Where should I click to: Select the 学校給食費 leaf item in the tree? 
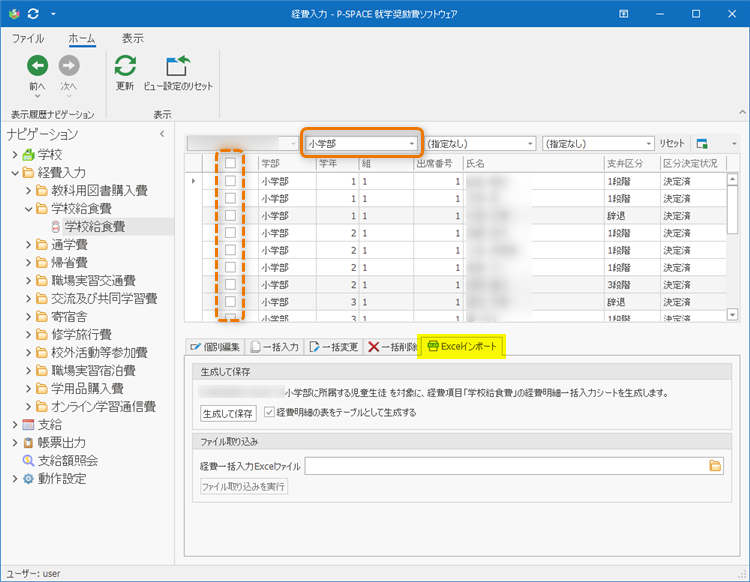point(95,226)
